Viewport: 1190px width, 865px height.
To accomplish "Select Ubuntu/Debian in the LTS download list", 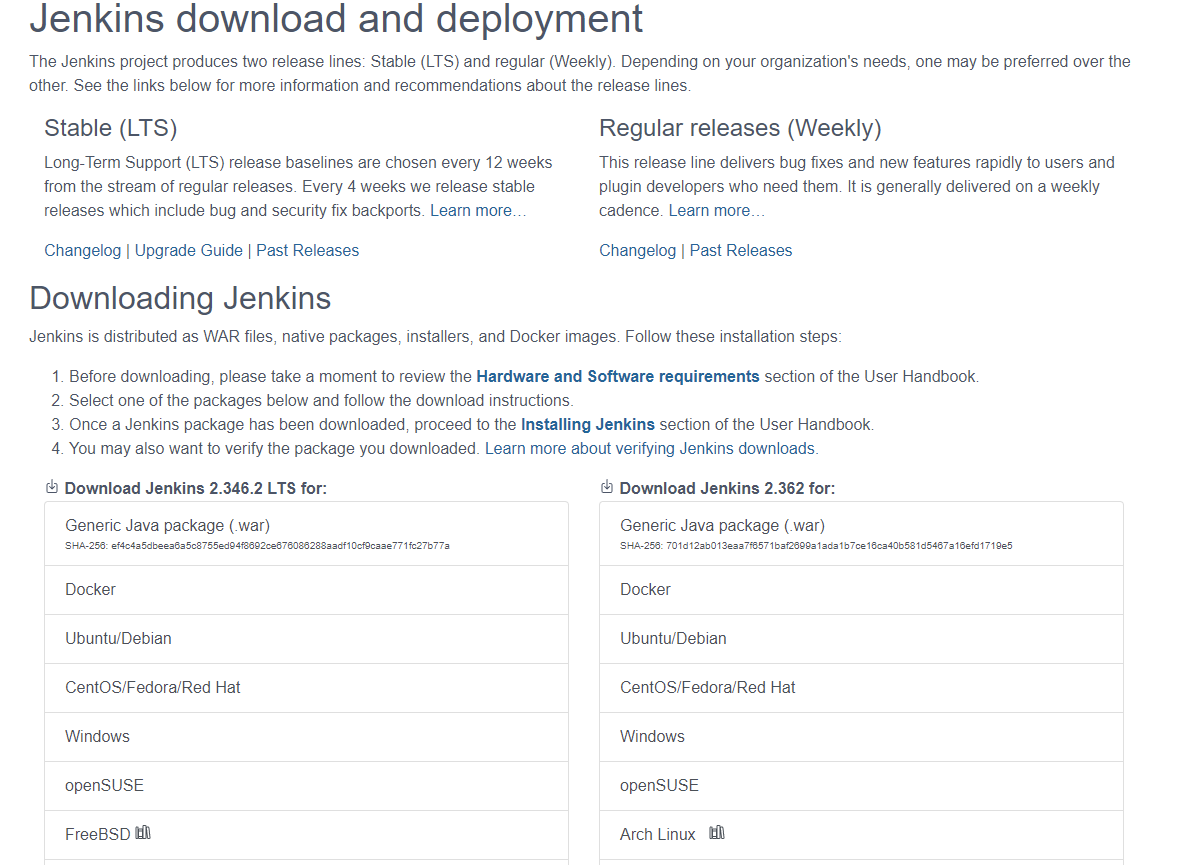I will click(307, 639).
